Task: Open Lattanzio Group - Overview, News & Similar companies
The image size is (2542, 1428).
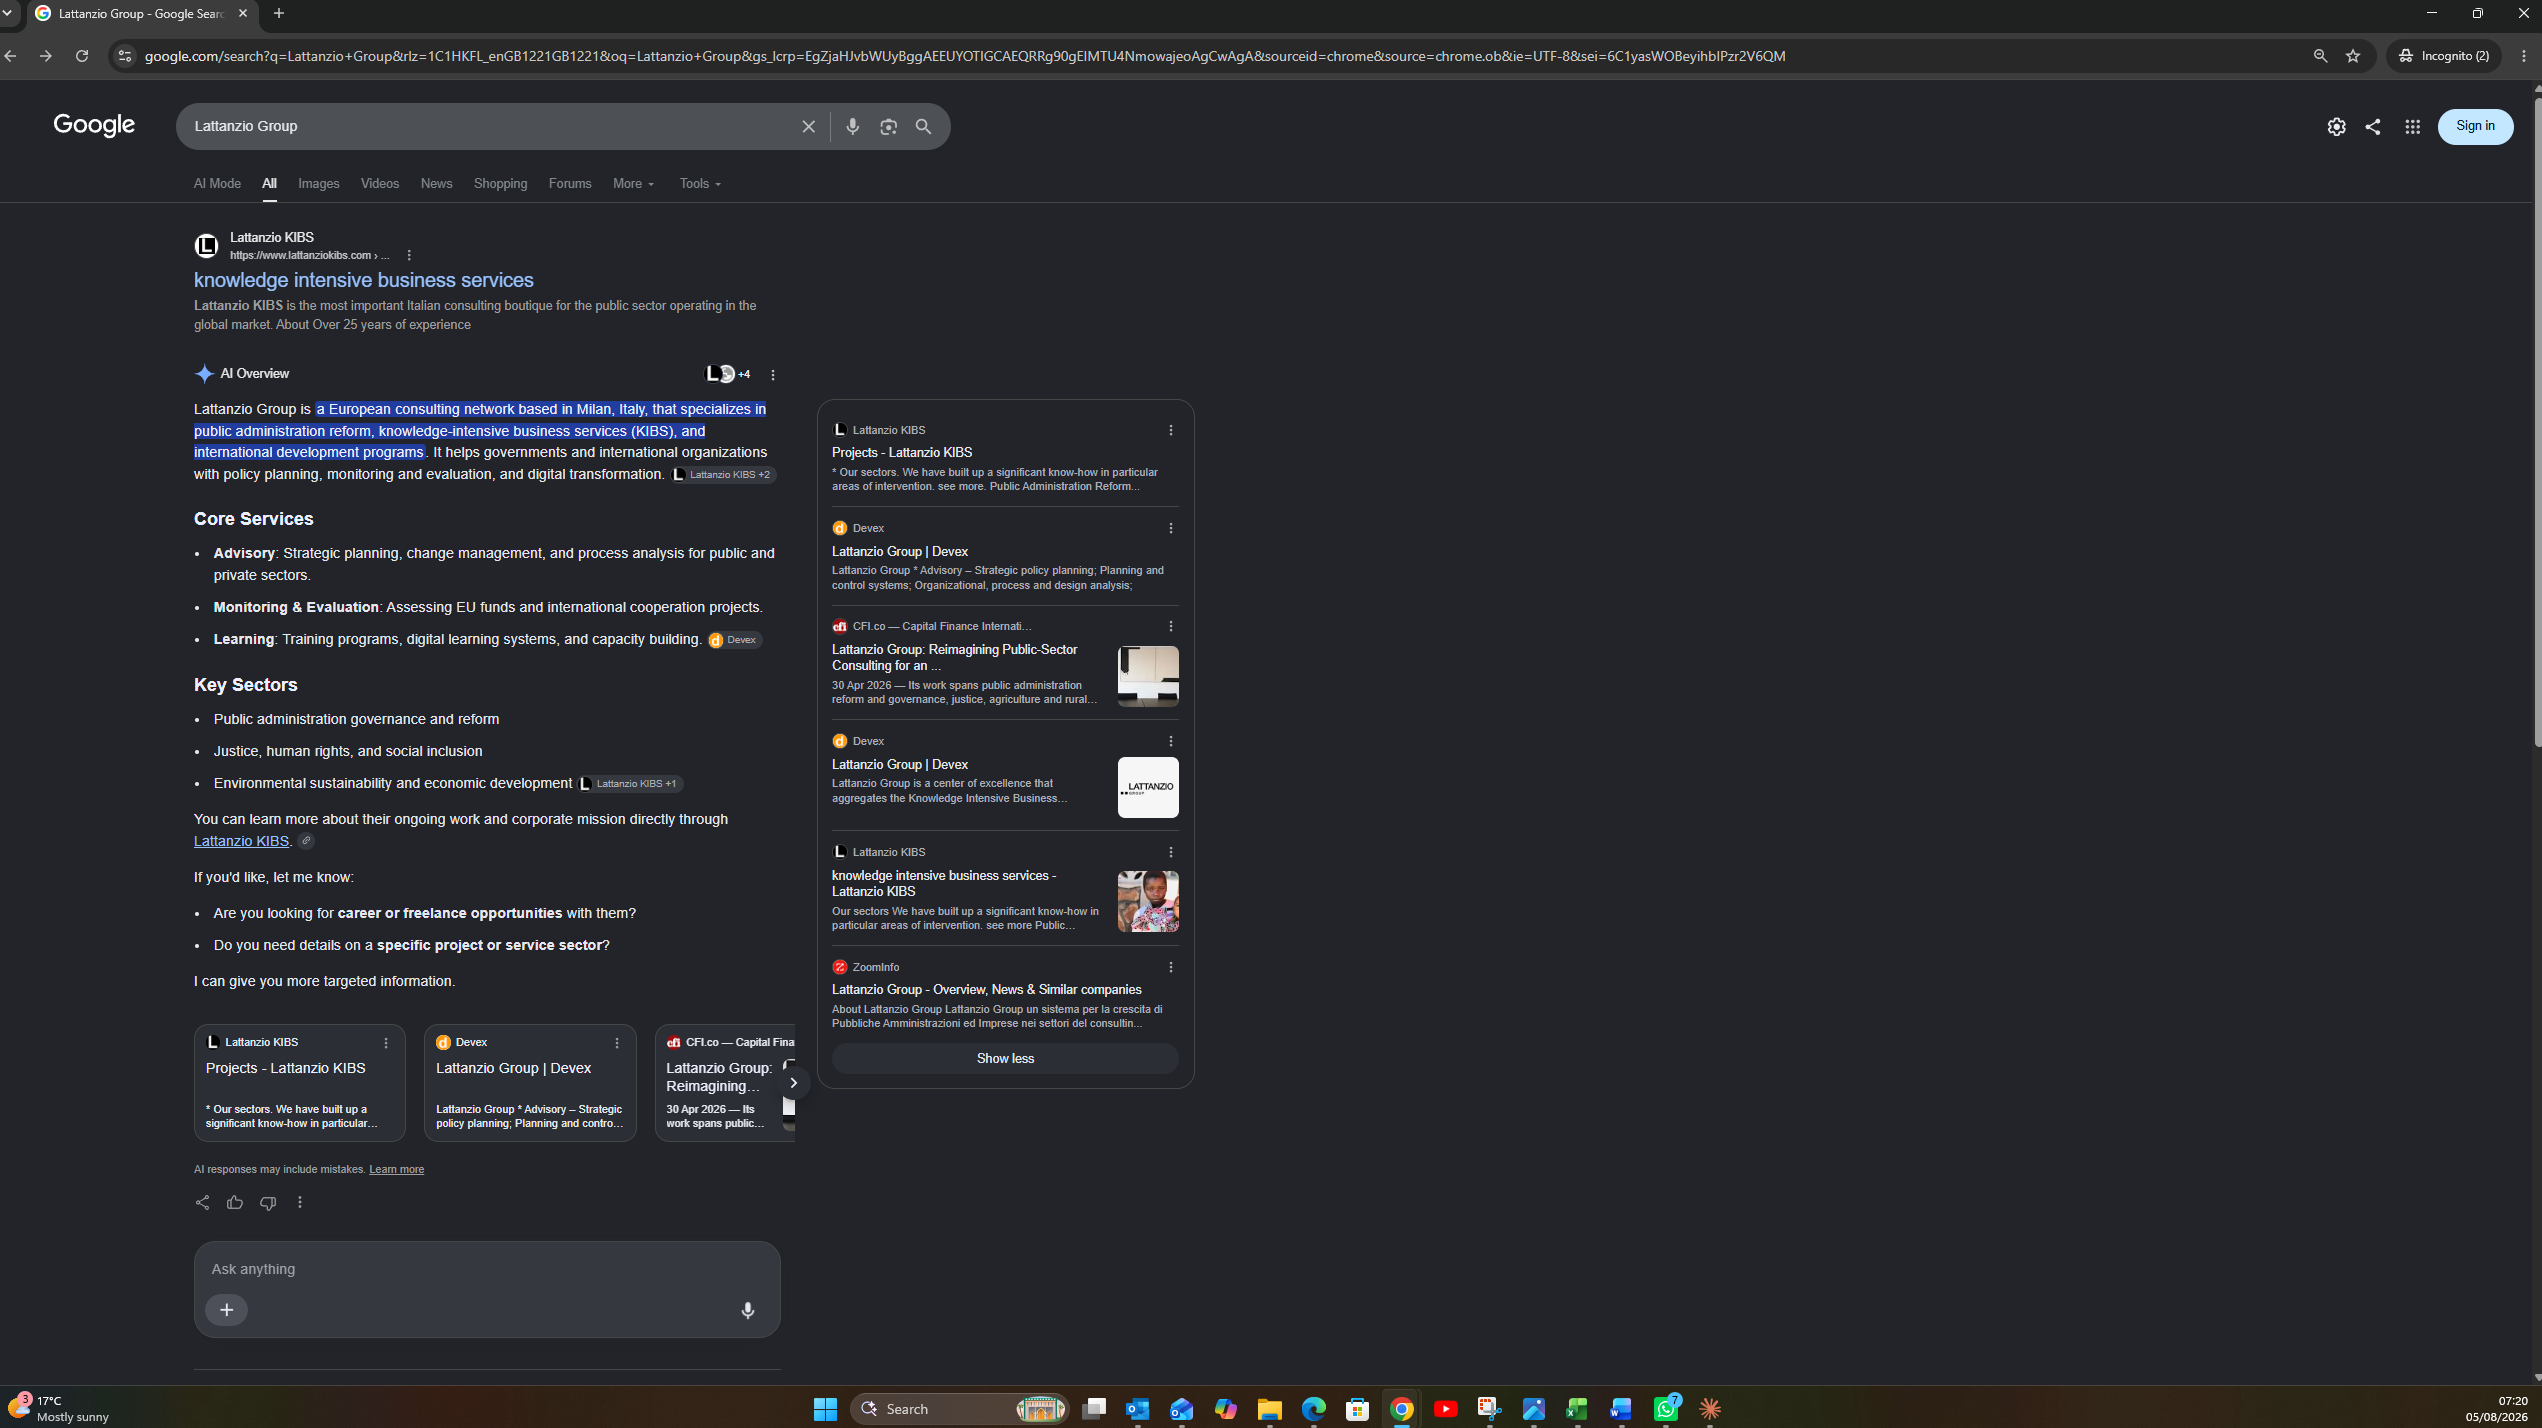Action: [986, 989]
